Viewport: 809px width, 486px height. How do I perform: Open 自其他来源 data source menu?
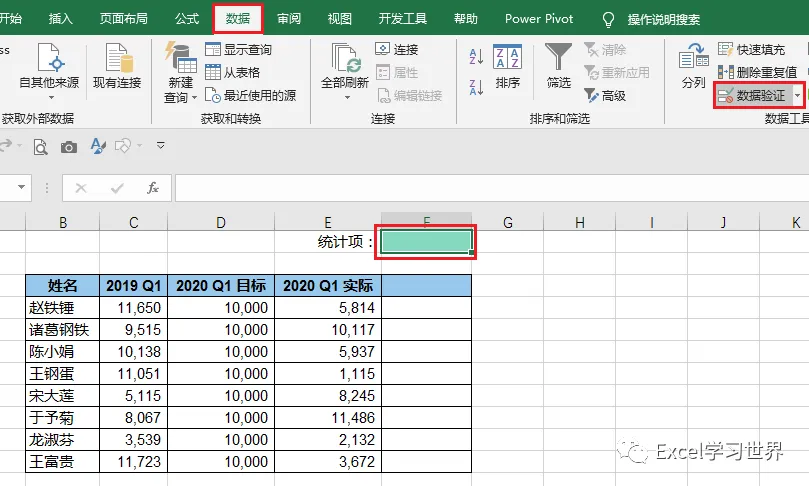pyautogui.click(x=49, y=72)
